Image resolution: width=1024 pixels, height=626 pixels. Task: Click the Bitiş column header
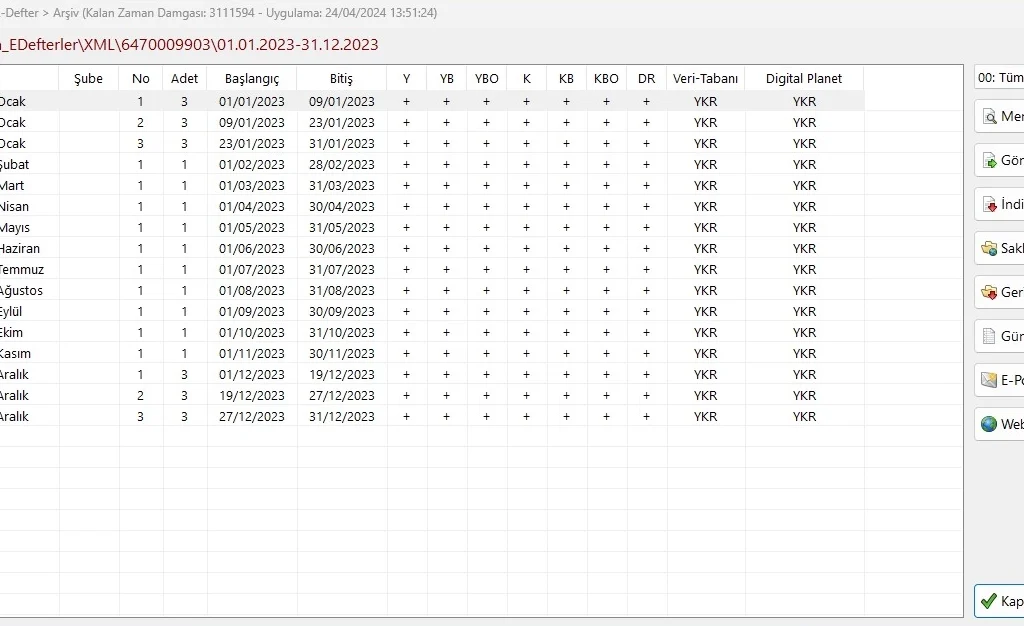click(x=341, y=79)
